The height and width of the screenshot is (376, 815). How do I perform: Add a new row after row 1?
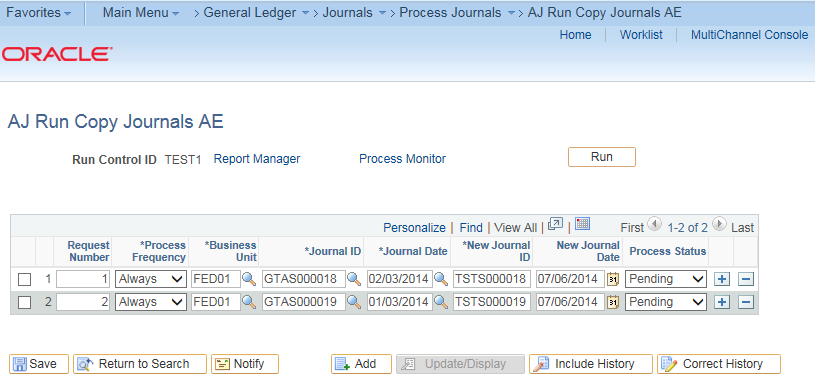point(721,279)
